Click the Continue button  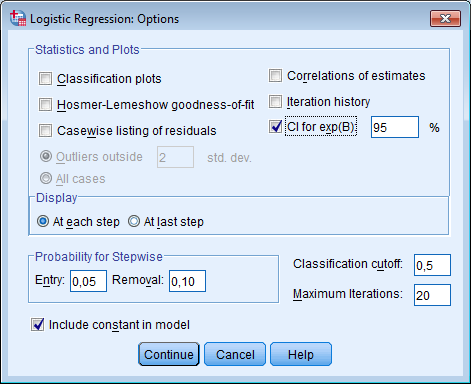click(169, 354)
